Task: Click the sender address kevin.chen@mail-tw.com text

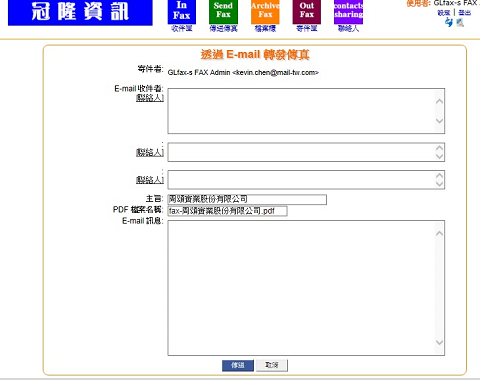Action: (277, 72)
